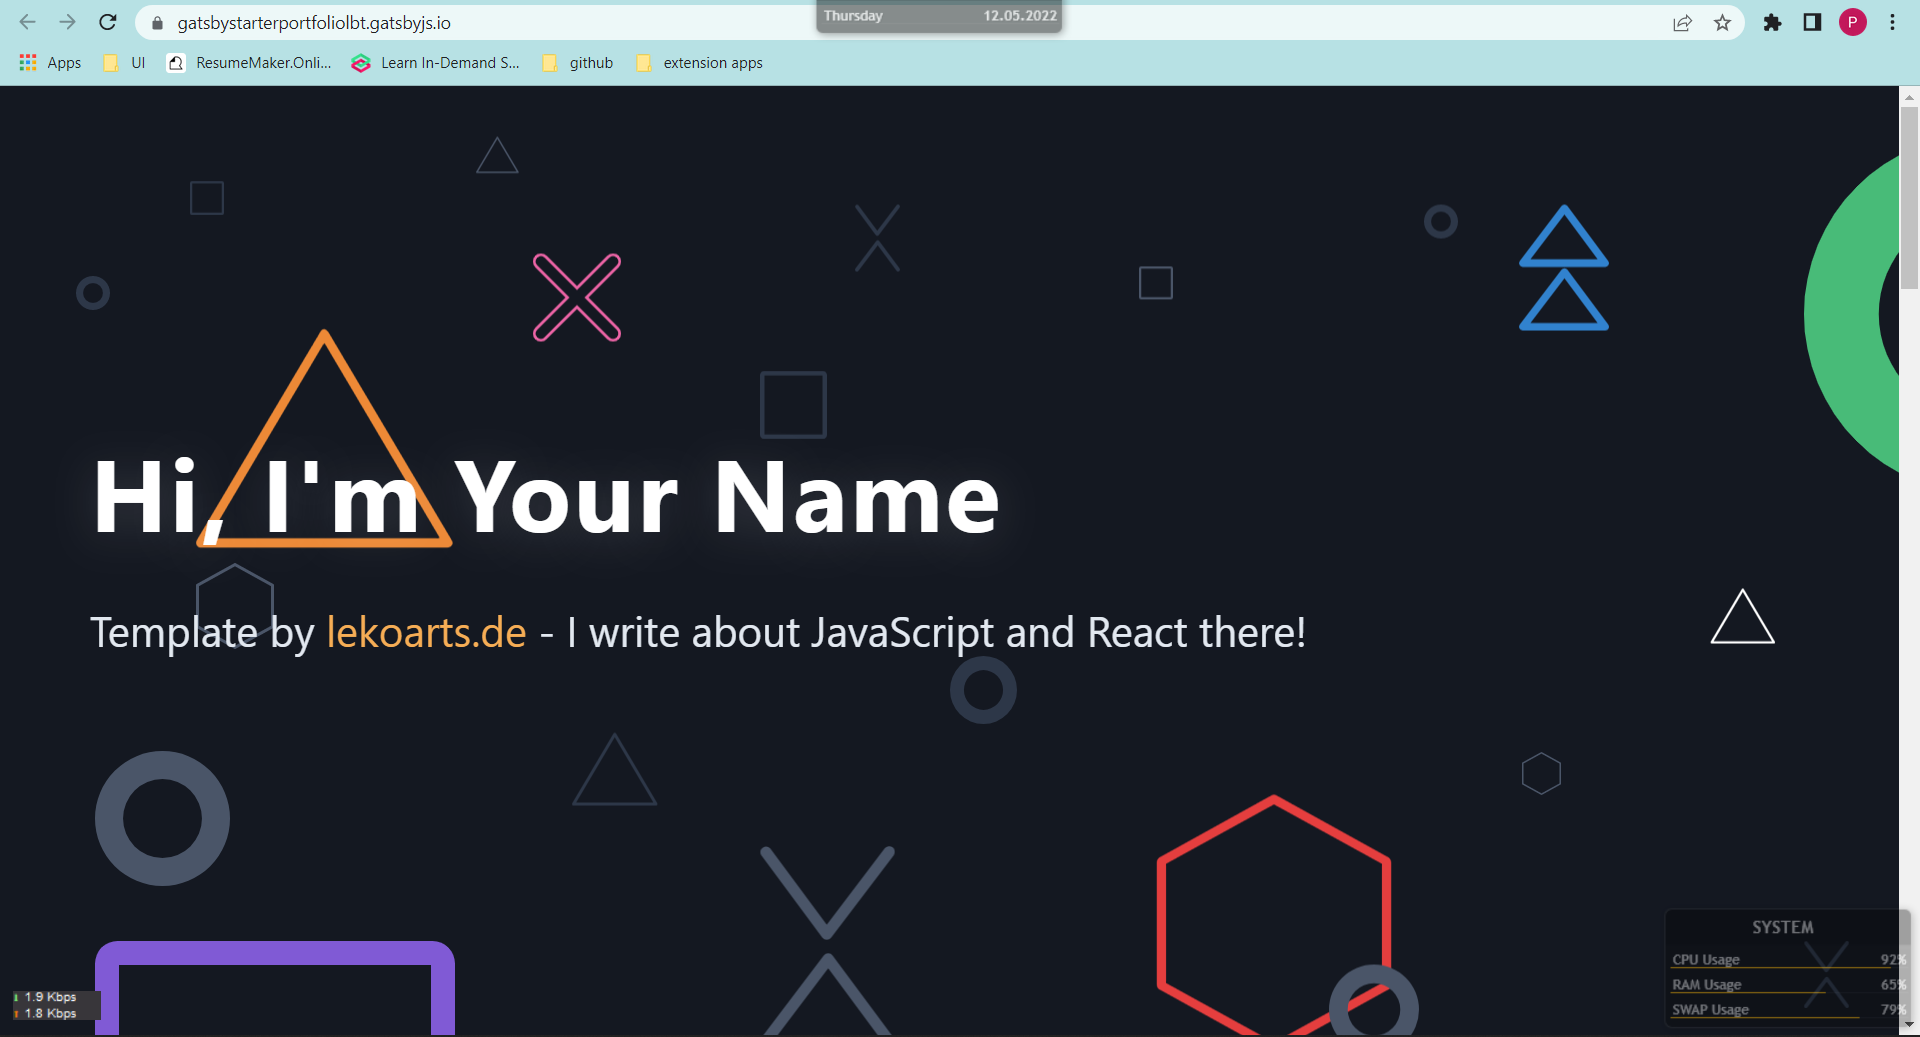Share this page using the share icon

click(x=1682, y=23)
